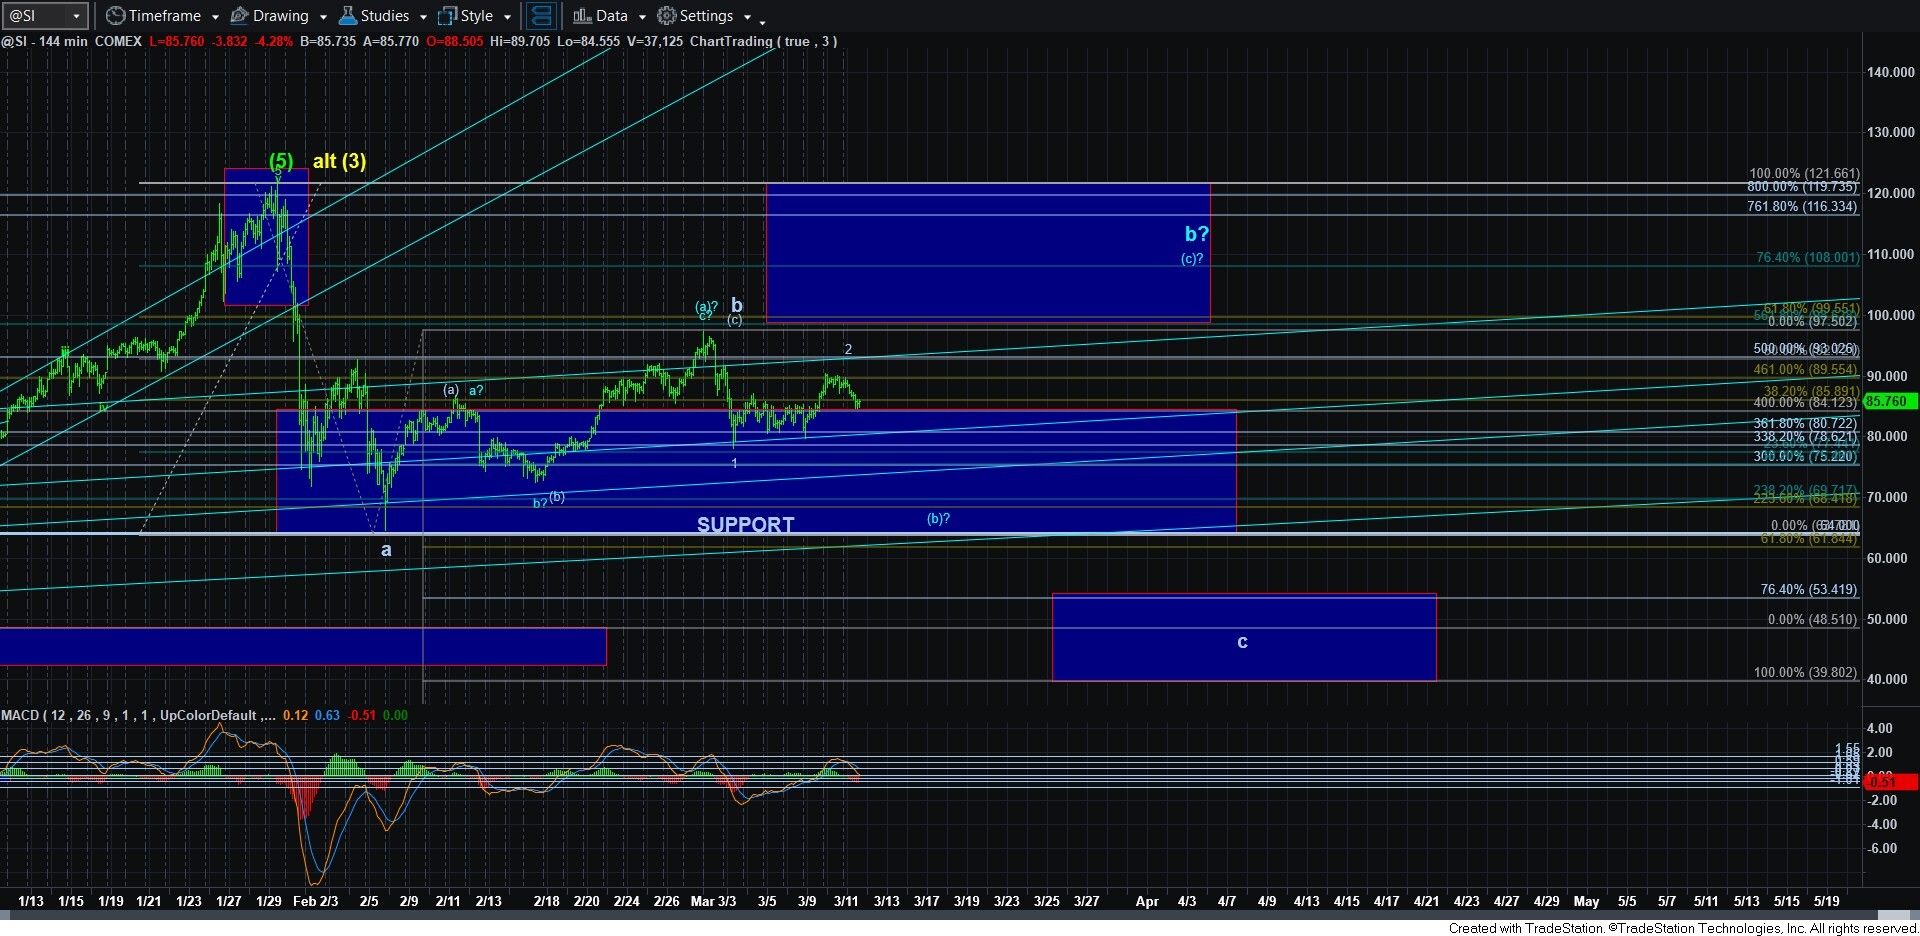
Task: Click the MACD study label
Action: click(x=20, y=715)
